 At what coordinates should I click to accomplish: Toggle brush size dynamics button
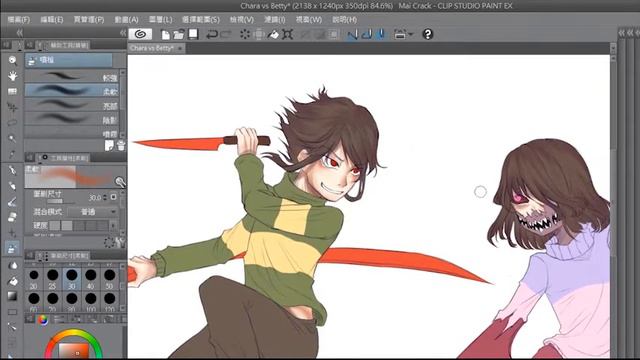(113, 197)
